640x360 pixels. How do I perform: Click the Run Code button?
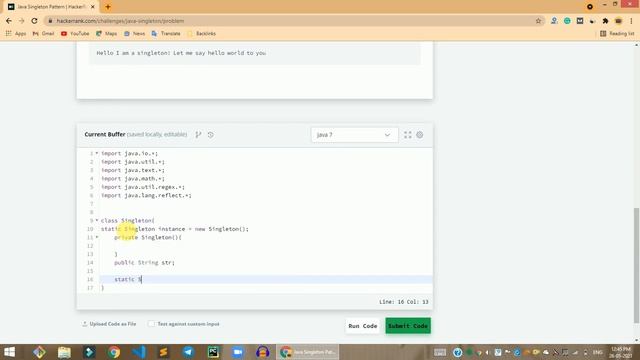point(362,326)
